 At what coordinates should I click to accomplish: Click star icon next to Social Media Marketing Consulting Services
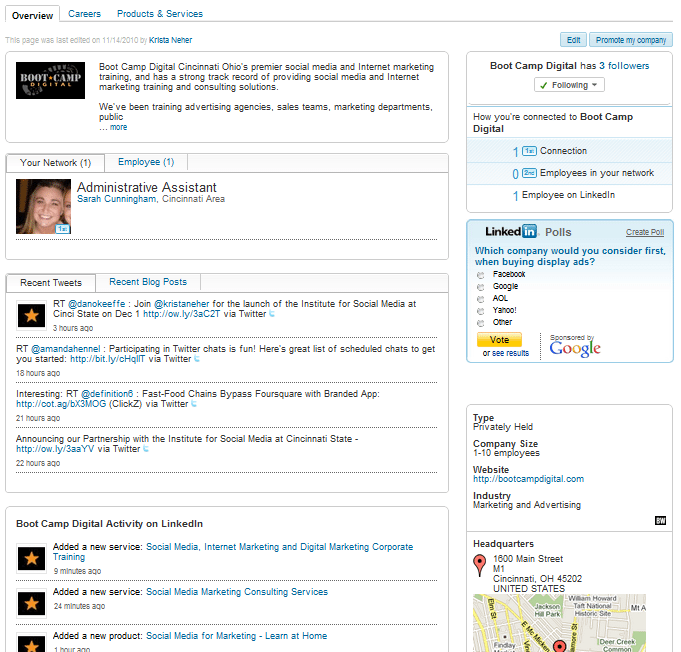31,602
